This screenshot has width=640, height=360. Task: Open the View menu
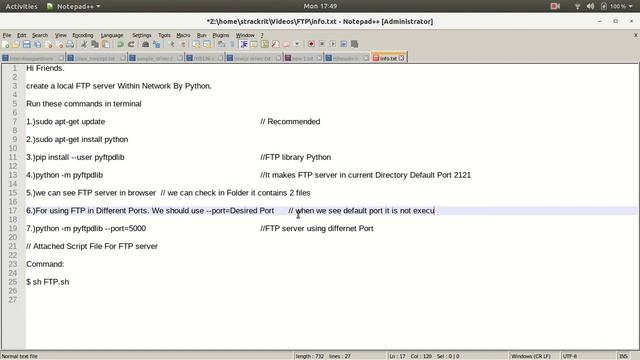[61, 36]
